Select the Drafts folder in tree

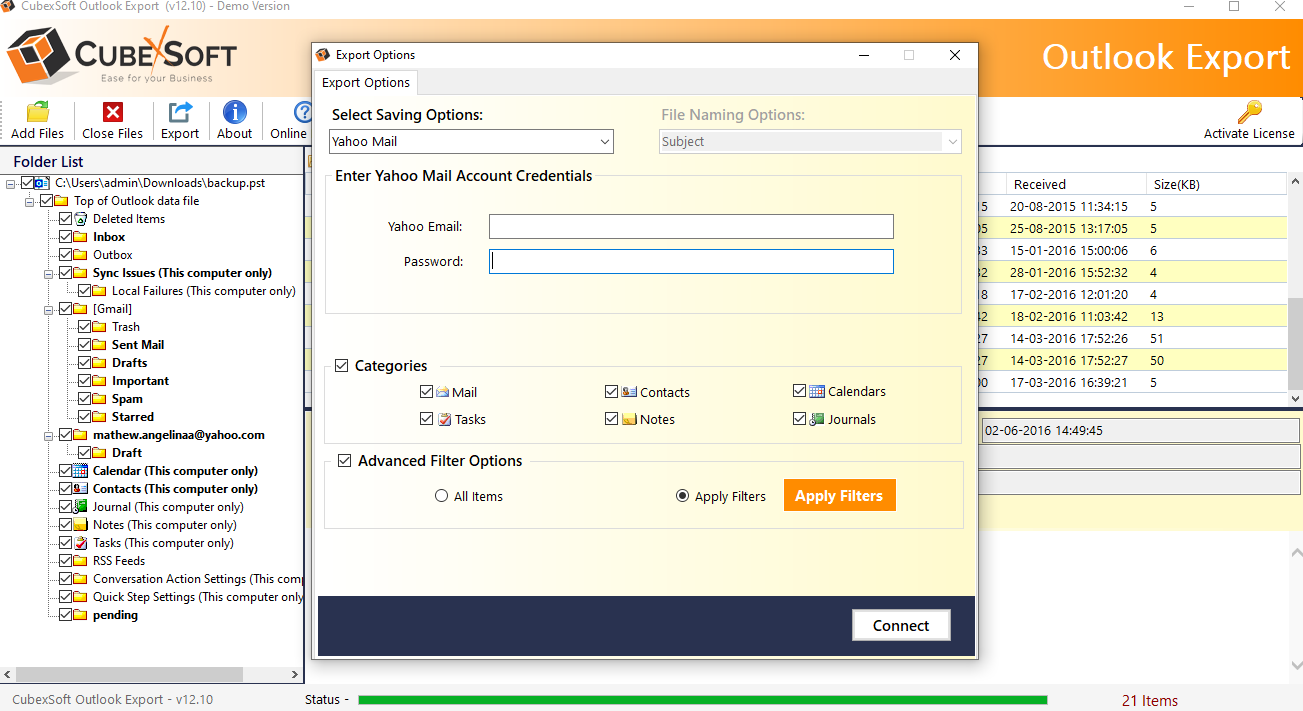pos(129,363)
